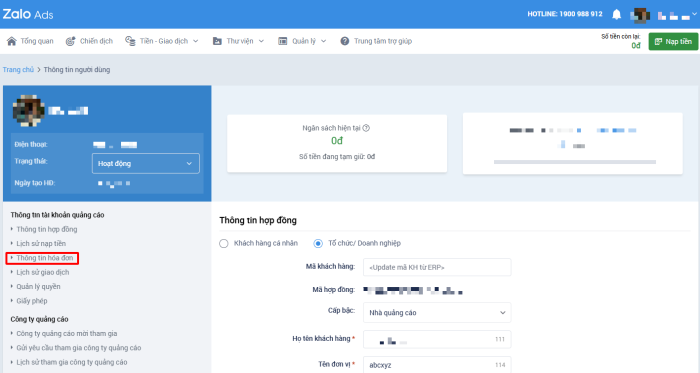Click the info icon beside Ngân sách hiện tại
700x373 pixels.
[x=366, y=128]
